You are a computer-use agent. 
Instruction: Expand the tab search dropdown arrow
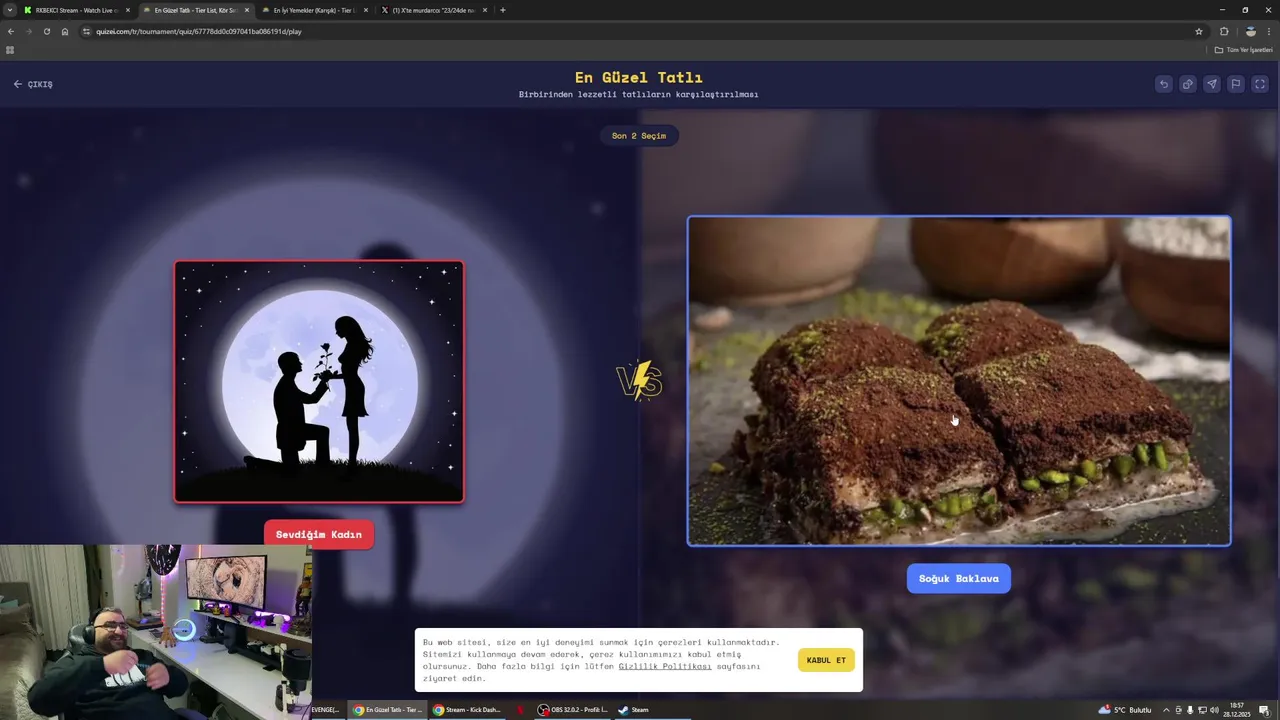pos(9,10)
